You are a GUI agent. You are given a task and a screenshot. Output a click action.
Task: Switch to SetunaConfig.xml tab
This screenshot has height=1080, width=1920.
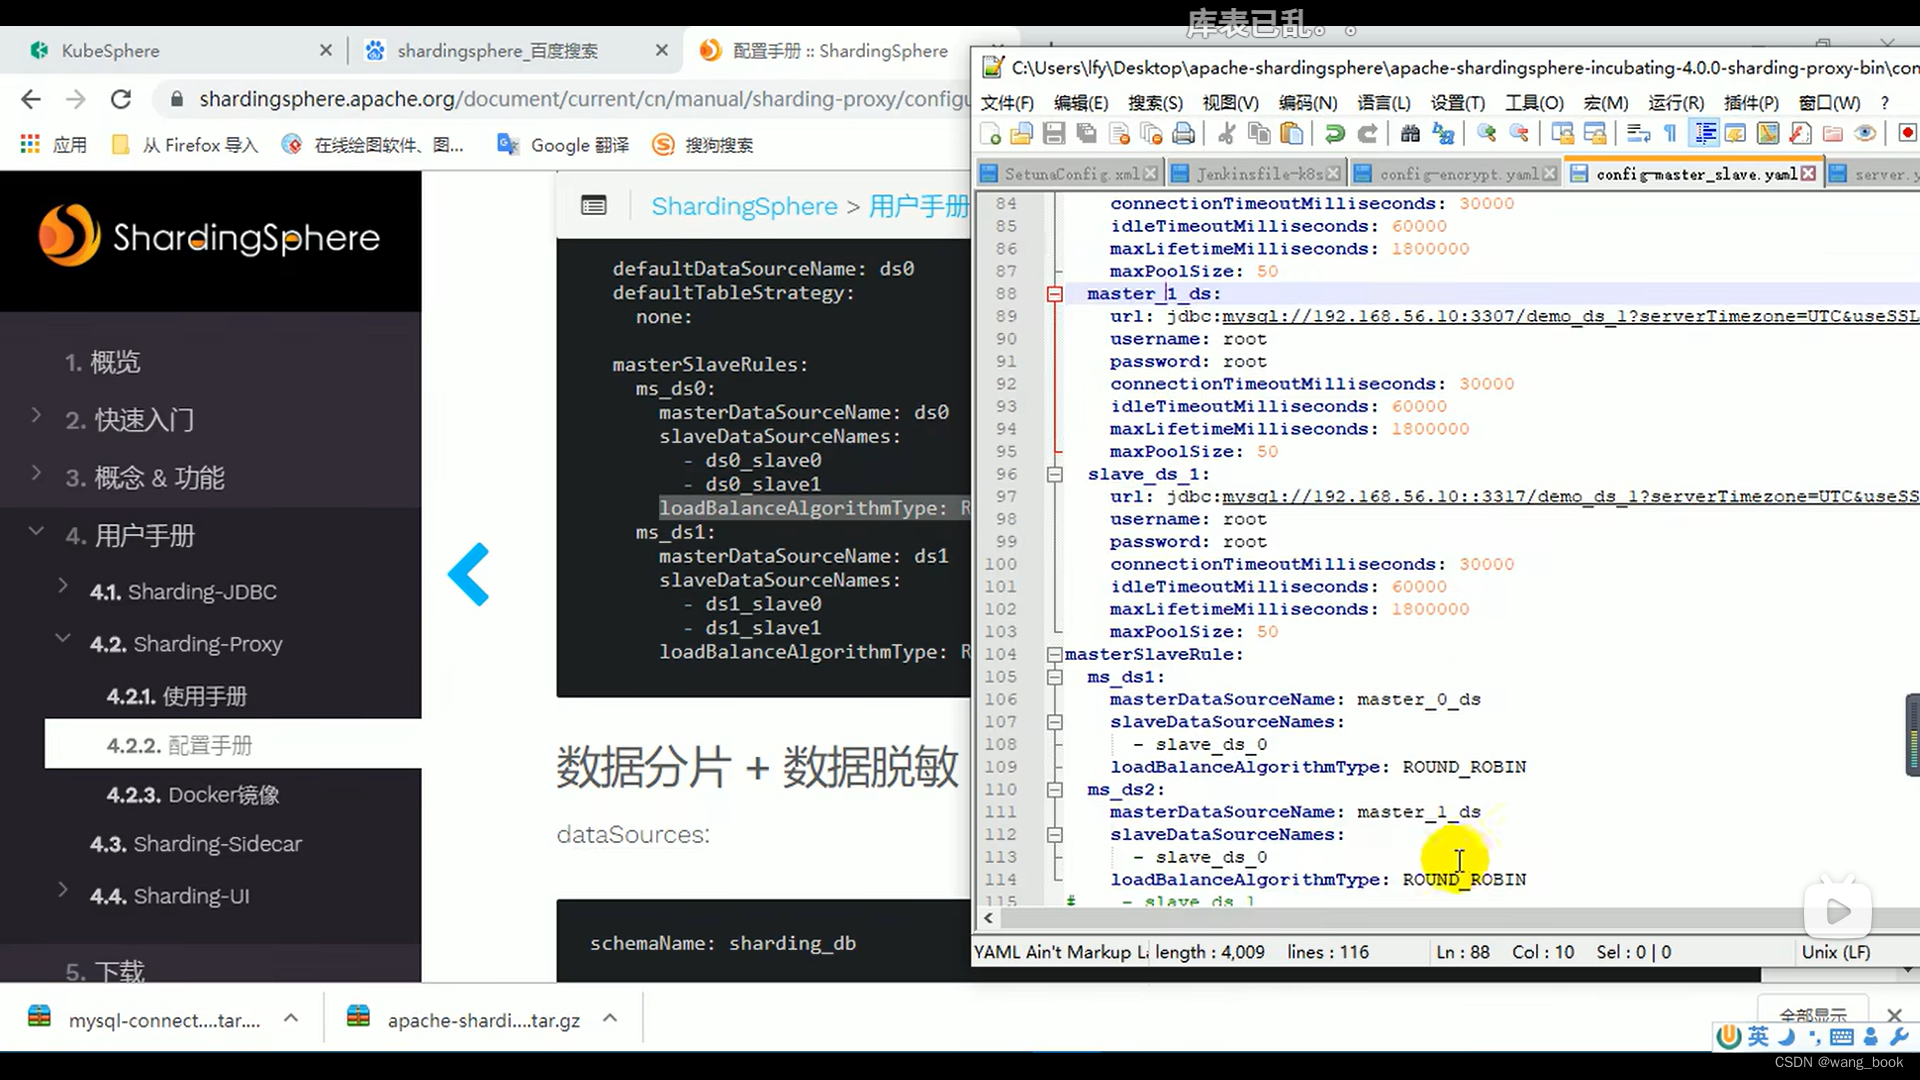coord(1070,174)
